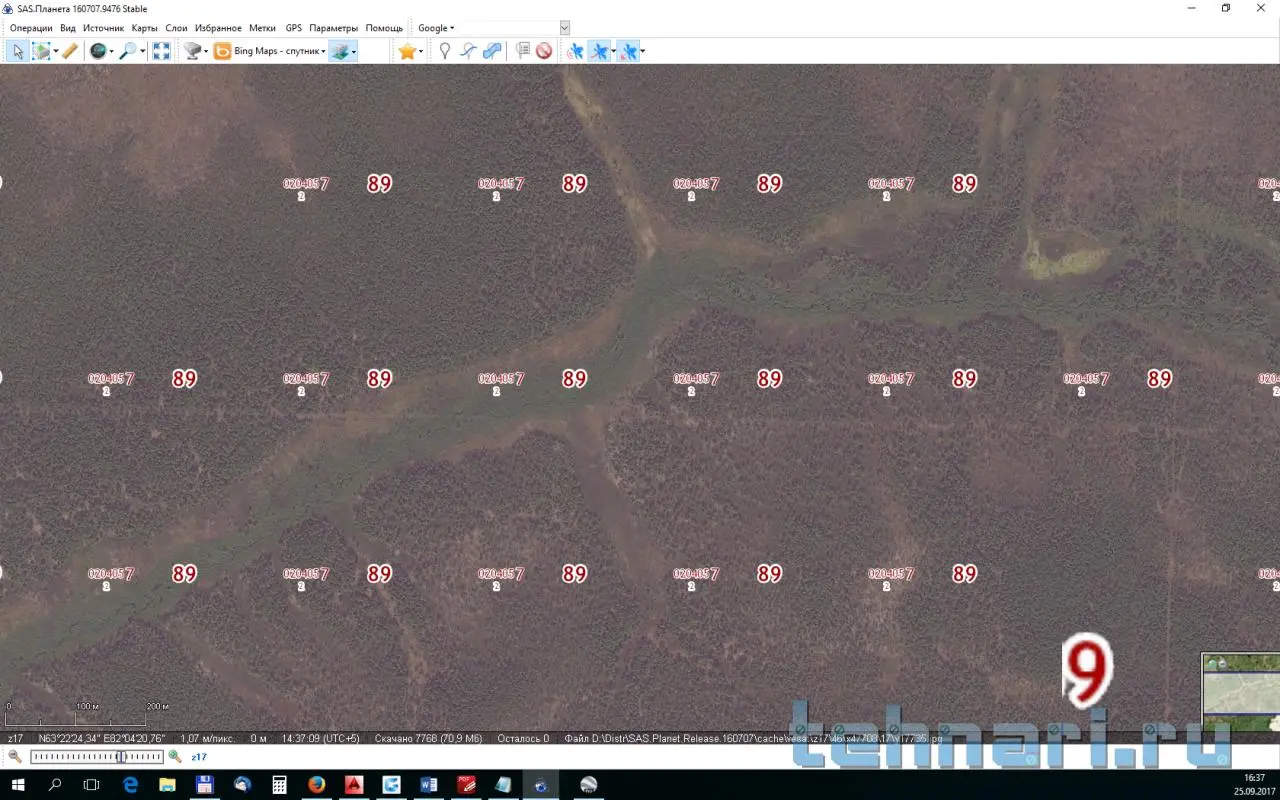Click the N63°22'24,34" coordinates in status bar
Image resolution: width=1280 pixels, height=800 pixels.
[x=102, y=739]
